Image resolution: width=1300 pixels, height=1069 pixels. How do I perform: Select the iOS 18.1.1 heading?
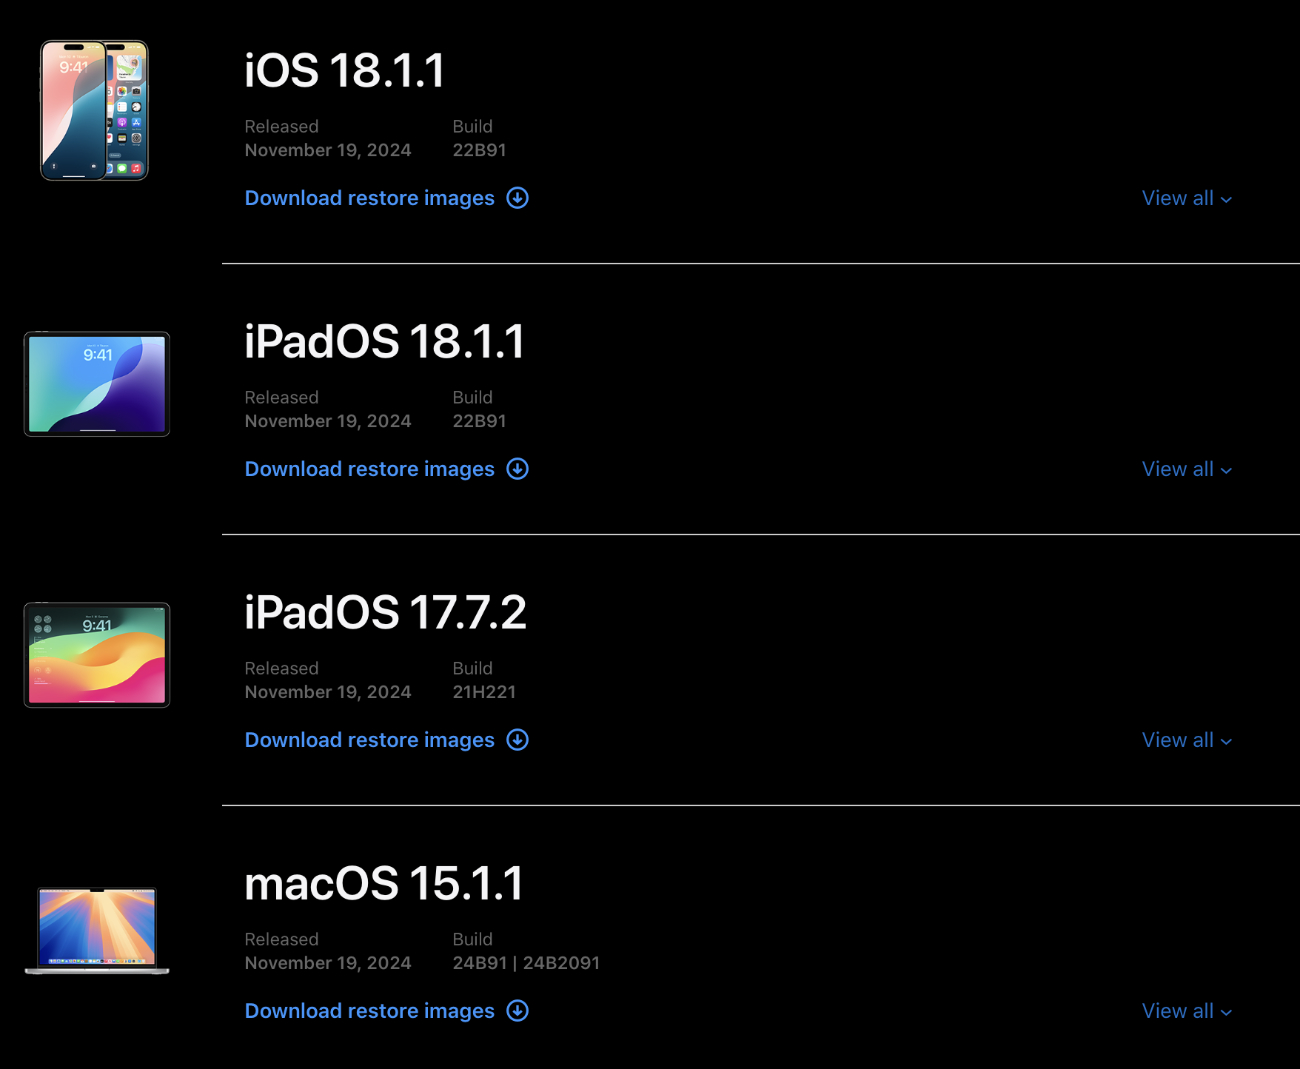[344, 70]
